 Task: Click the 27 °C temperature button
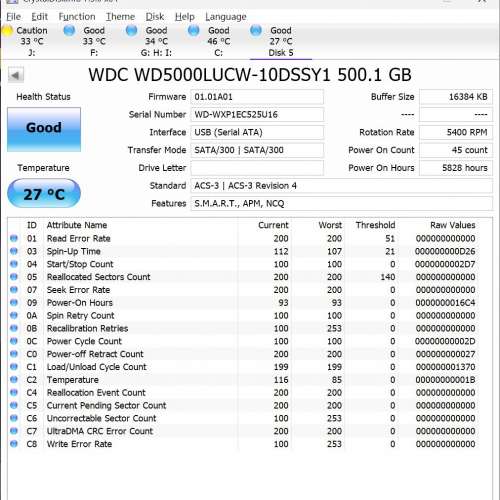coord(44,193)
